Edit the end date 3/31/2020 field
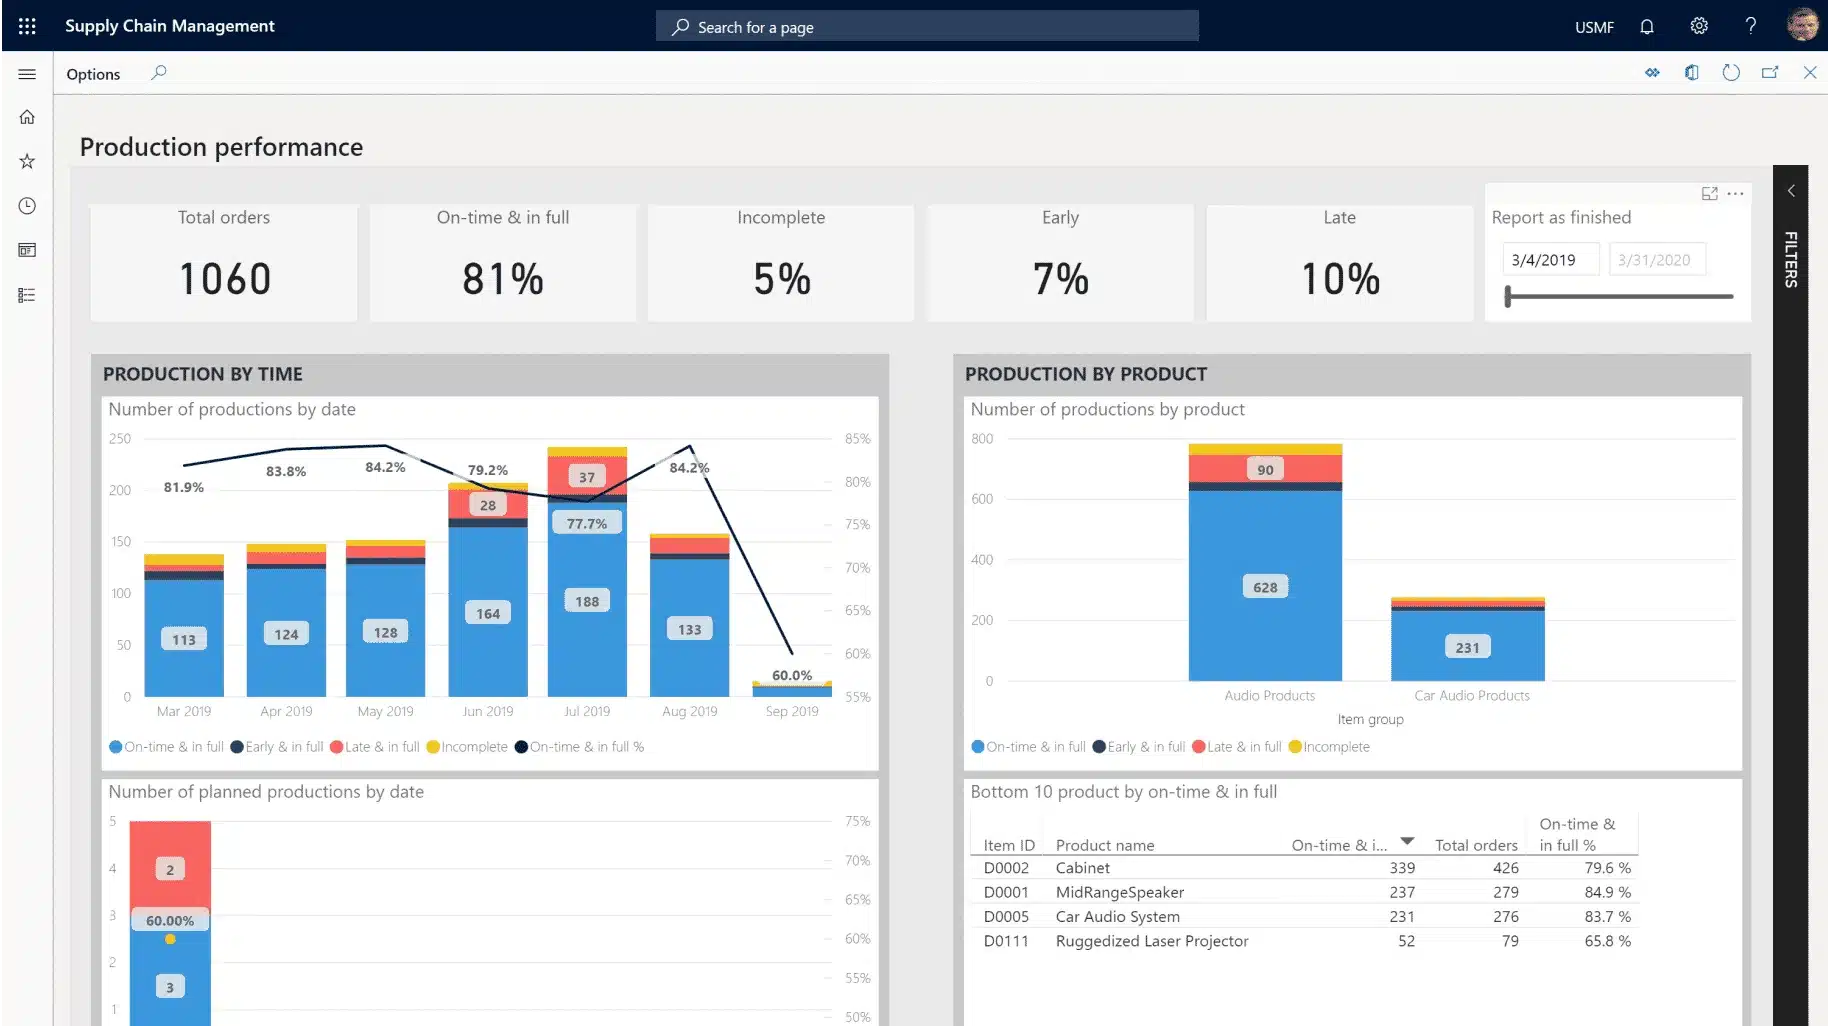This screenshot has height=1026, width=1828. click(1657, 260)
